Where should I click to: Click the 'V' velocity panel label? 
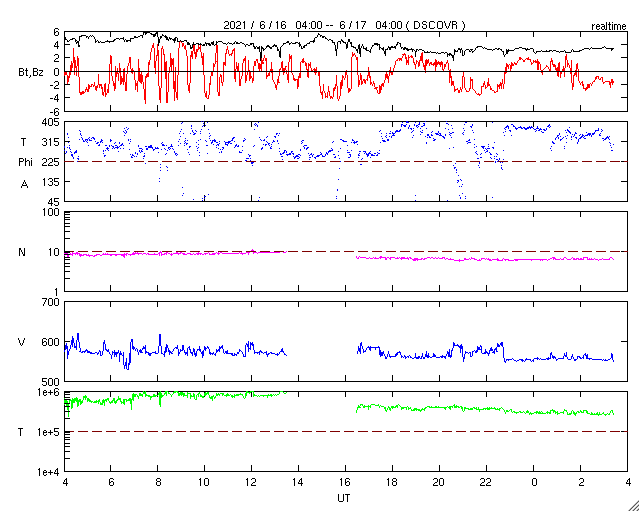21,342
